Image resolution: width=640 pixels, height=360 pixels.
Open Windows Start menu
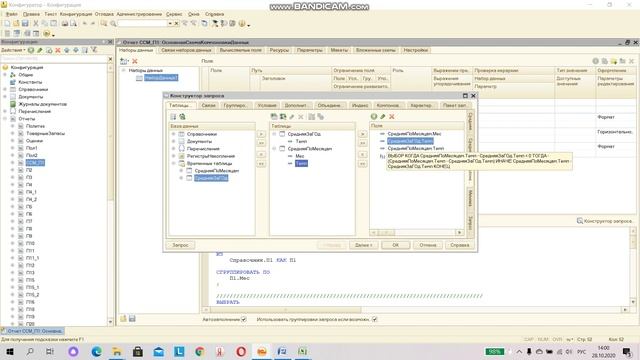pos(9,351)
